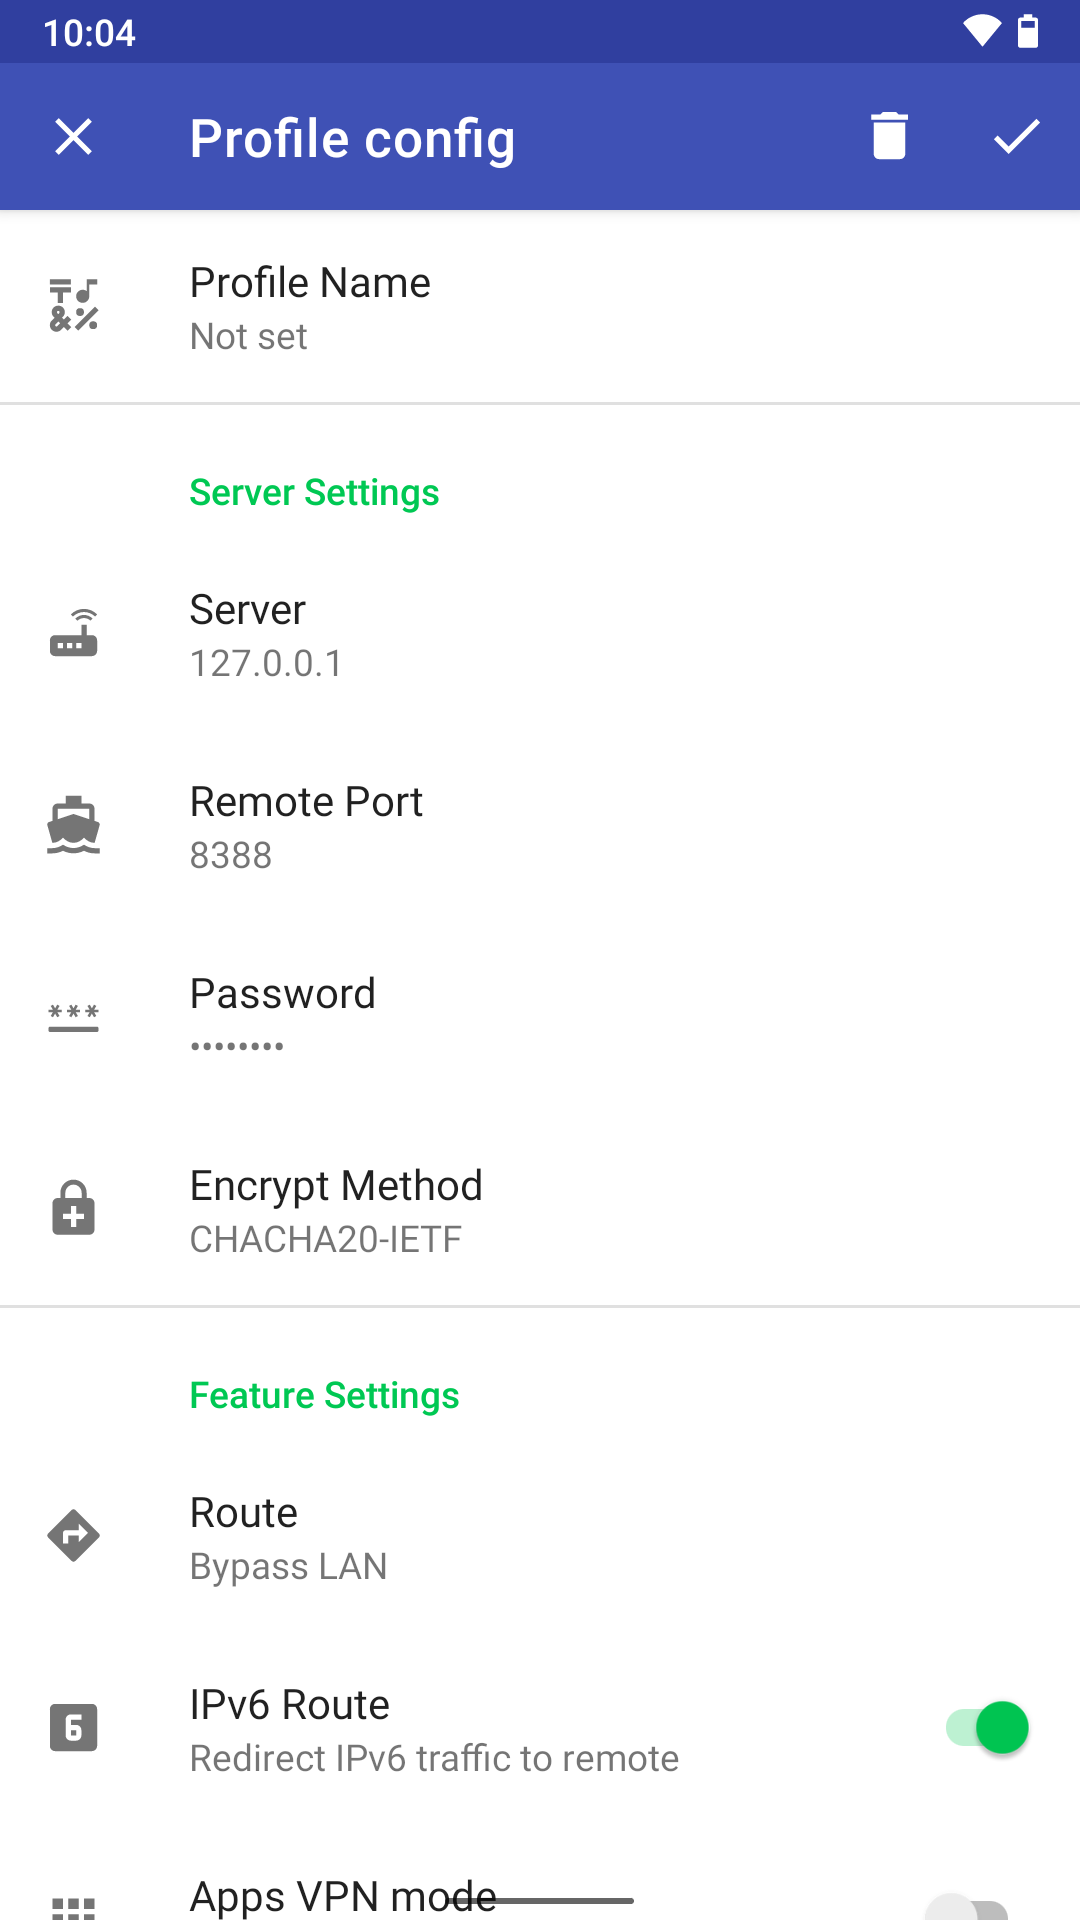The width and height of the screenshot is (1080, 1920).
Task: Click the IPv6 Route icon
Action: pyautogui.click(x=73, y=1727)
